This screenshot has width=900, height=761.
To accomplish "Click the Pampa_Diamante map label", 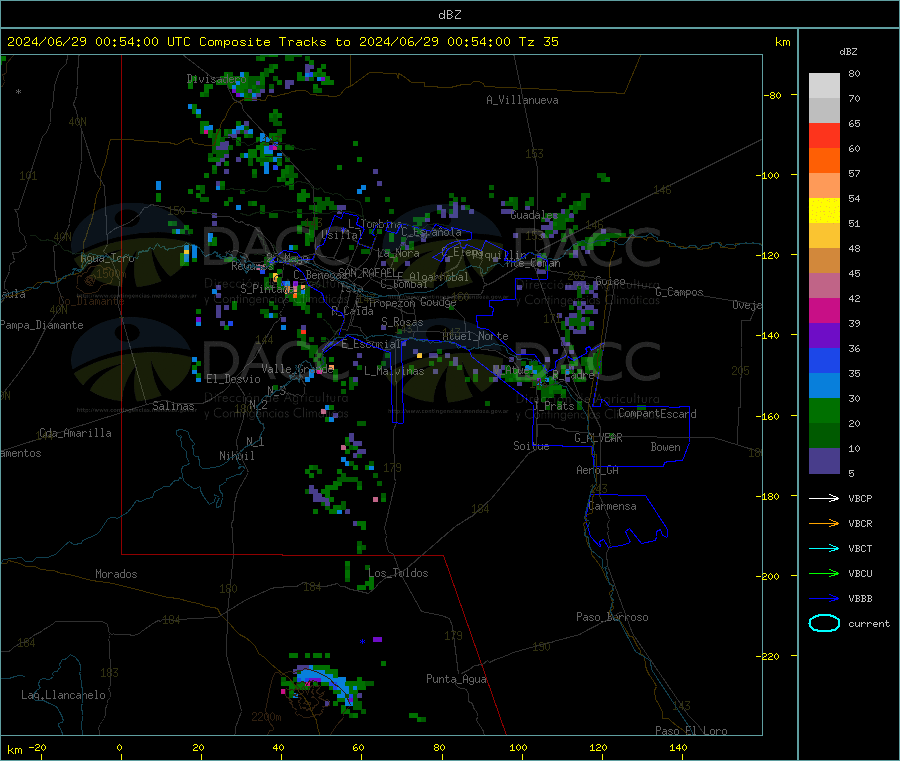I will pos(42,325).
